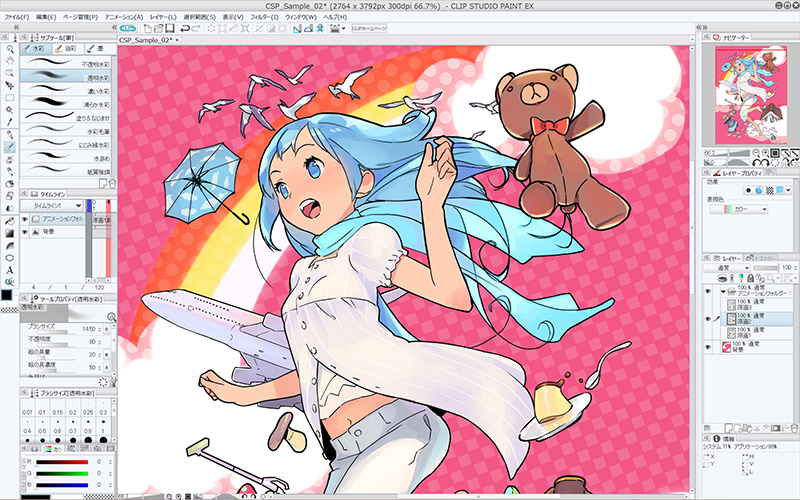Click the save floppy-disk icon
The height and width of the screenshot is (500, 800).
pos(168,28)
